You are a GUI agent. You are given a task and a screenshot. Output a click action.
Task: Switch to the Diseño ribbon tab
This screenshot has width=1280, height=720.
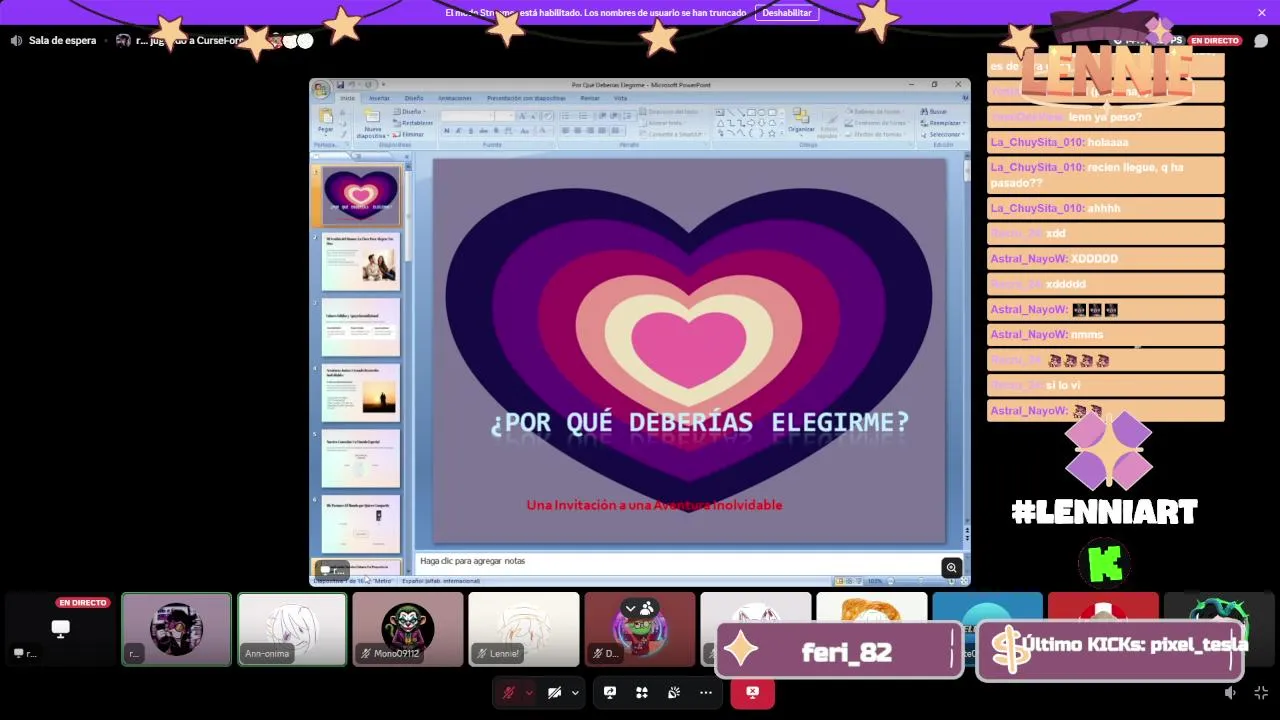click(x=414, y=98)
